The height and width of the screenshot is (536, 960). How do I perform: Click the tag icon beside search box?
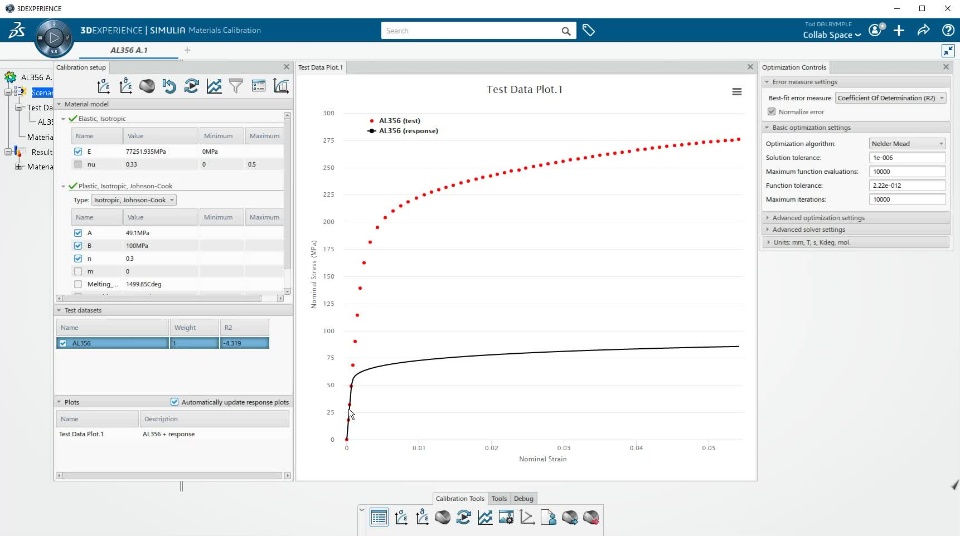tap(588, 30)
